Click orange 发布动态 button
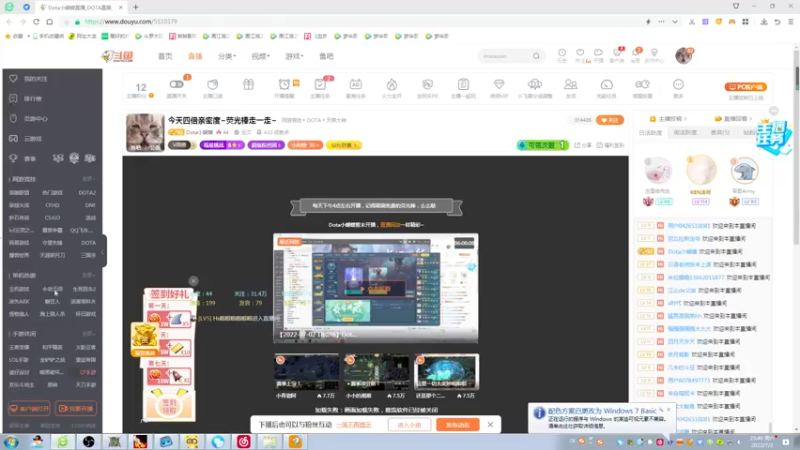Screen dimensions: 800x450 click(x=458, y=424)
